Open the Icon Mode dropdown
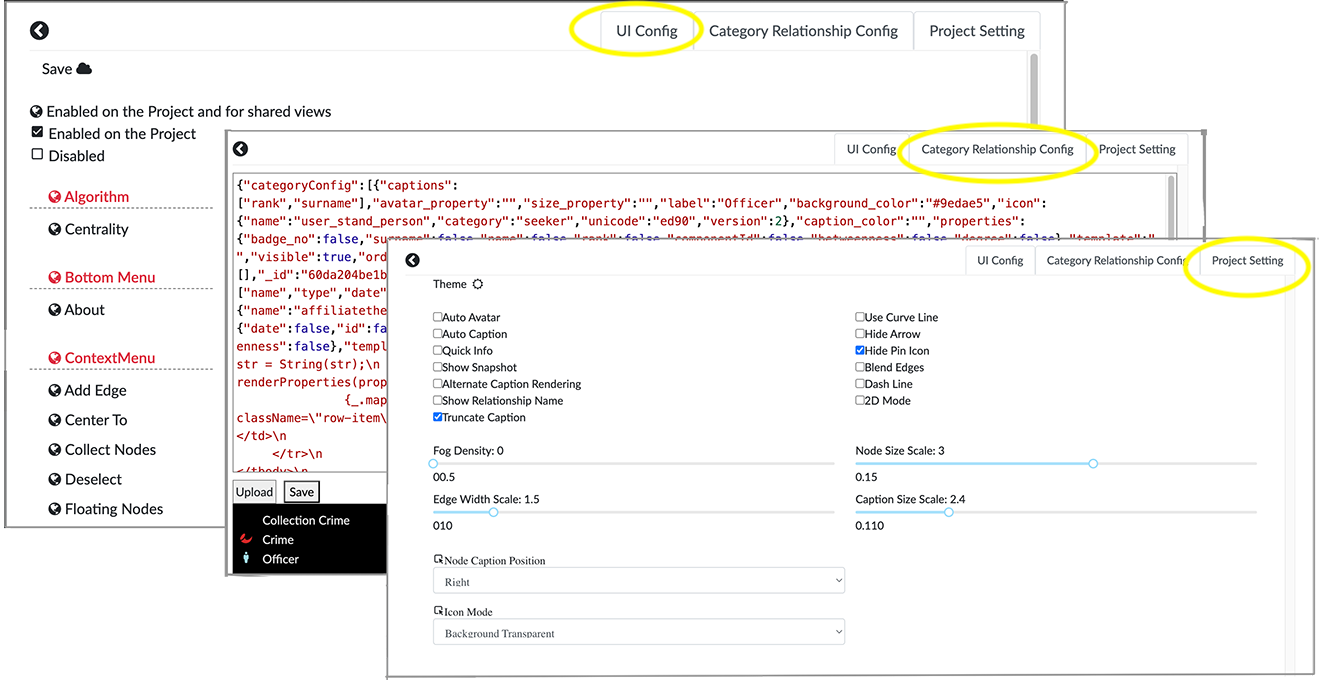The width and height of the screenshot is (1320, 680). click(638, 632)
